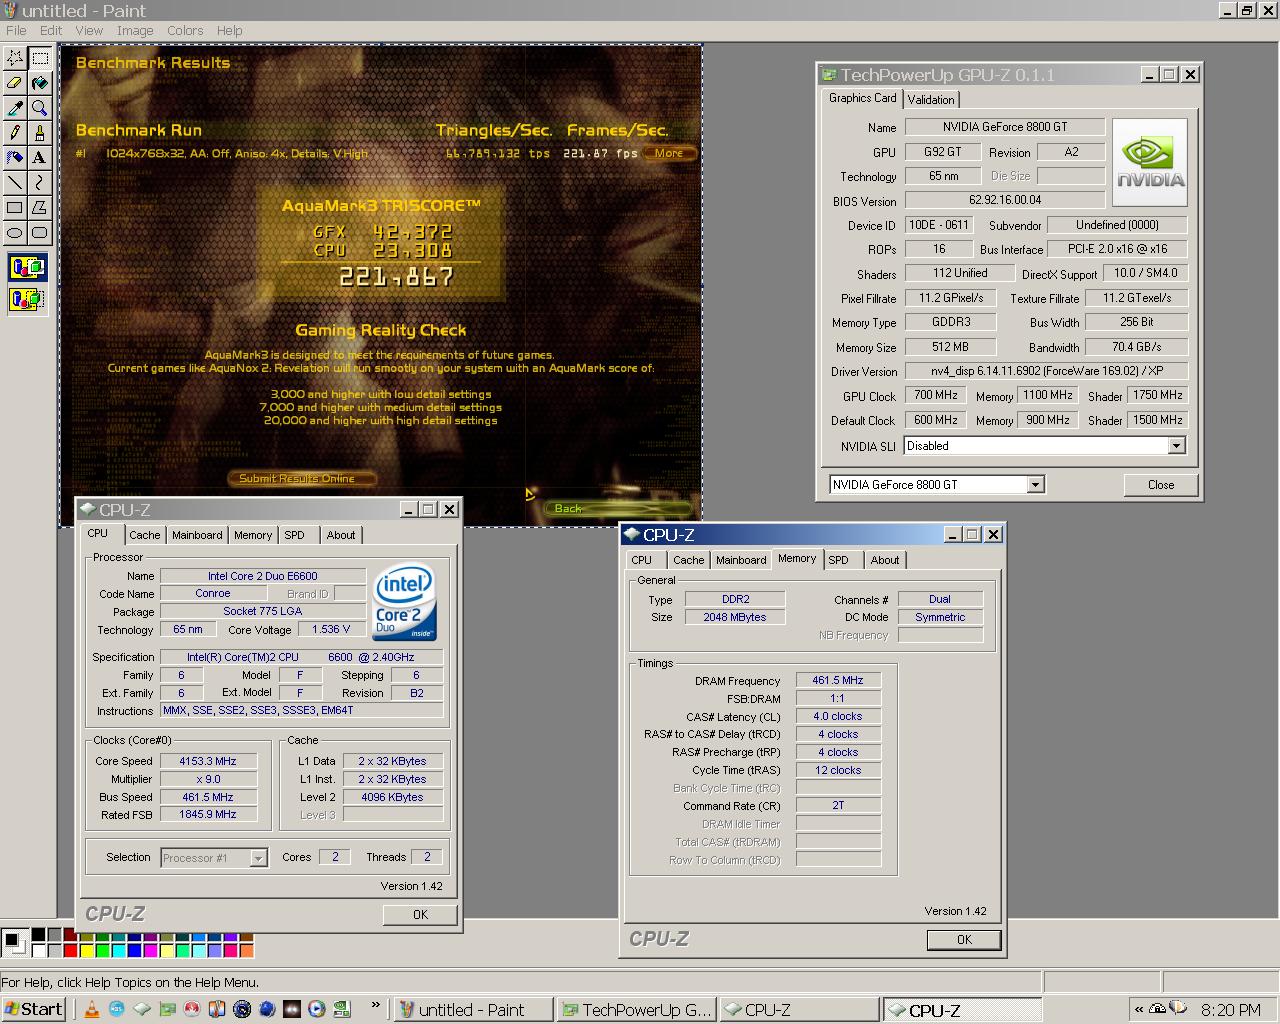1280x1024 pixels.
Task: Pick the Curve tool in Paint
Action: click(40, 182)
